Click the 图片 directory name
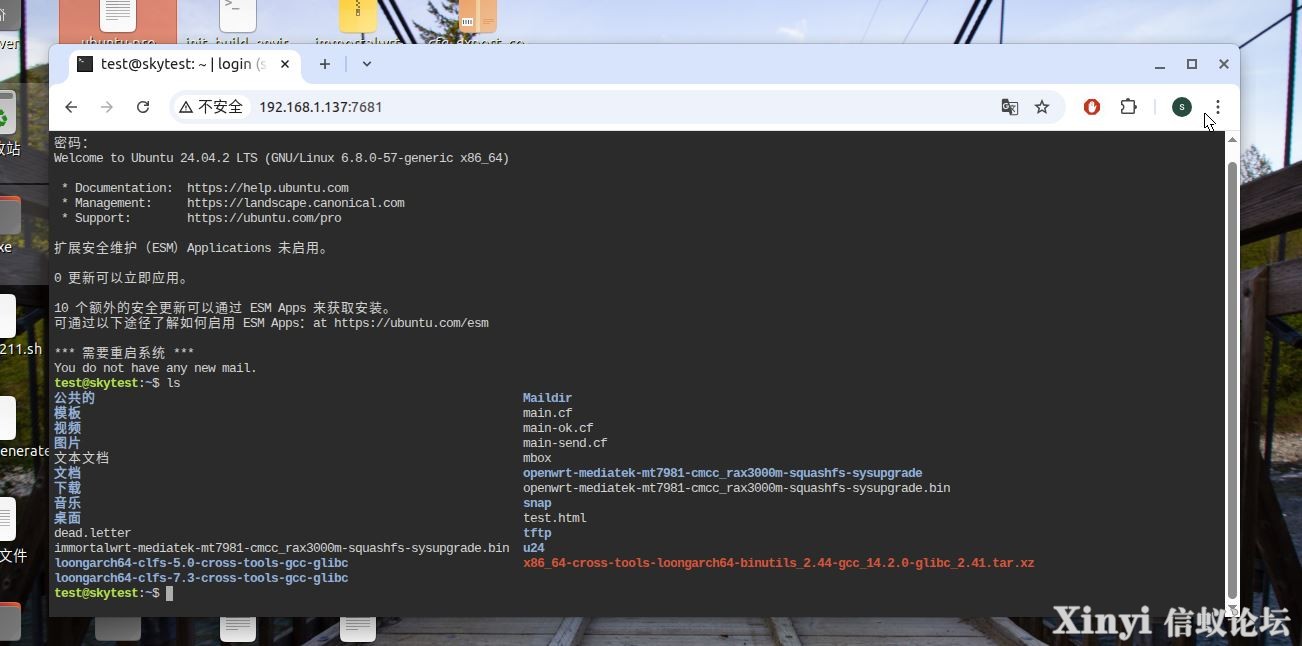The height and width of the screenshot is (646, 1302). coord(67,443)
